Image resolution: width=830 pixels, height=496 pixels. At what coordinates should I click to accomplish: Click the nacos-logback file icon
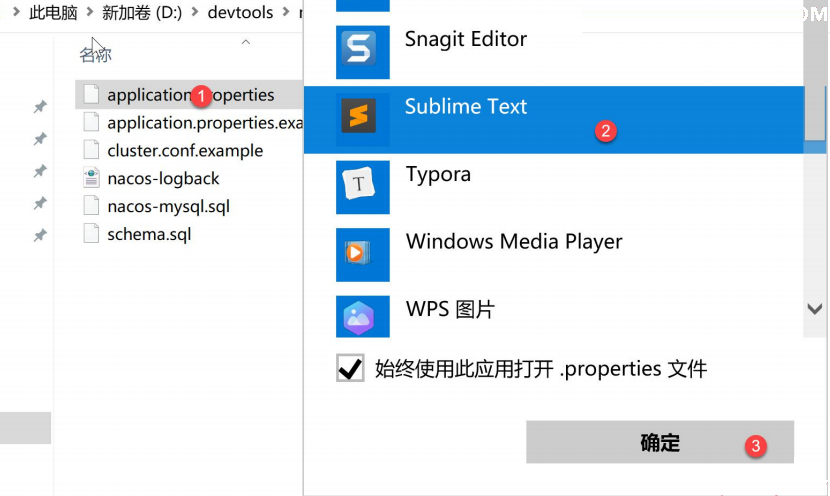[x=91, y=178]
